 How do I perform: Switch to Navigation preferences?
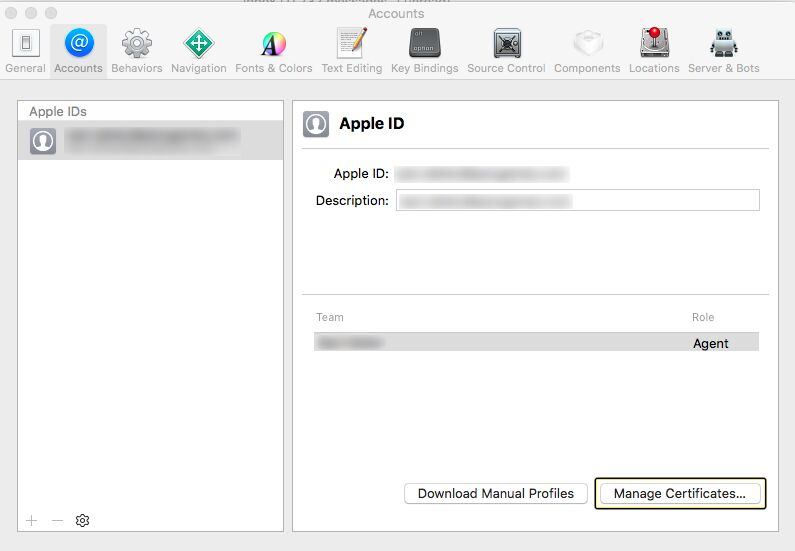(199, 51)
